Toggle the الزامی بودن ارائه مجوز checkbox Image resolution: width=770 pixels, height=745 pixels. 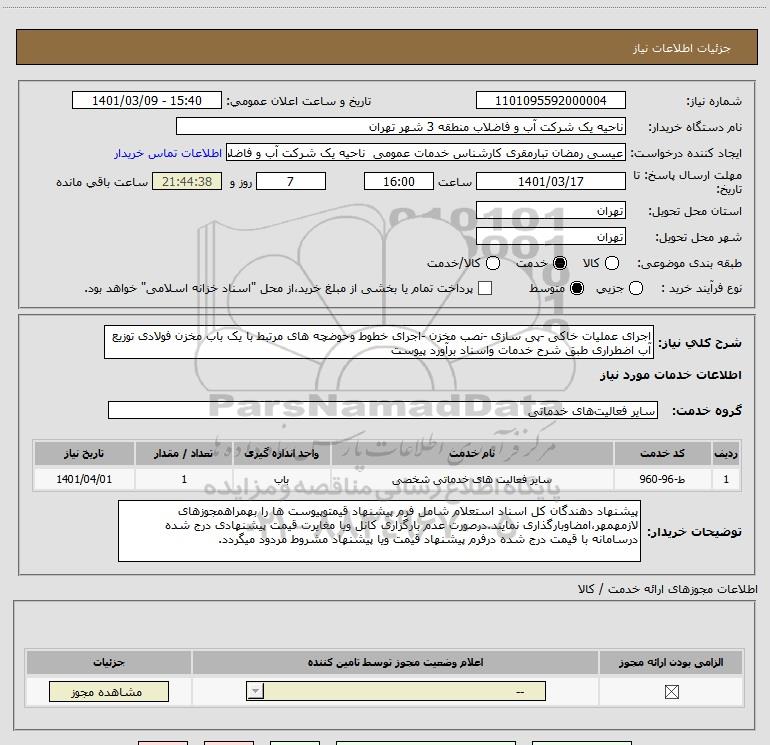click(671, 692)
